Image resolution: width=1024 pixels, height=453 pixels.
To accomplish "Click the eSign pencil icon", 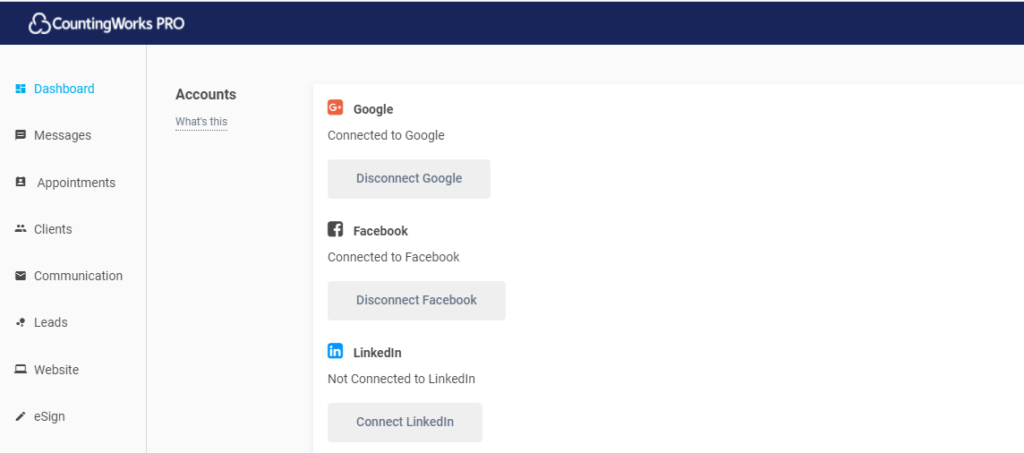I will coord(20,416).
